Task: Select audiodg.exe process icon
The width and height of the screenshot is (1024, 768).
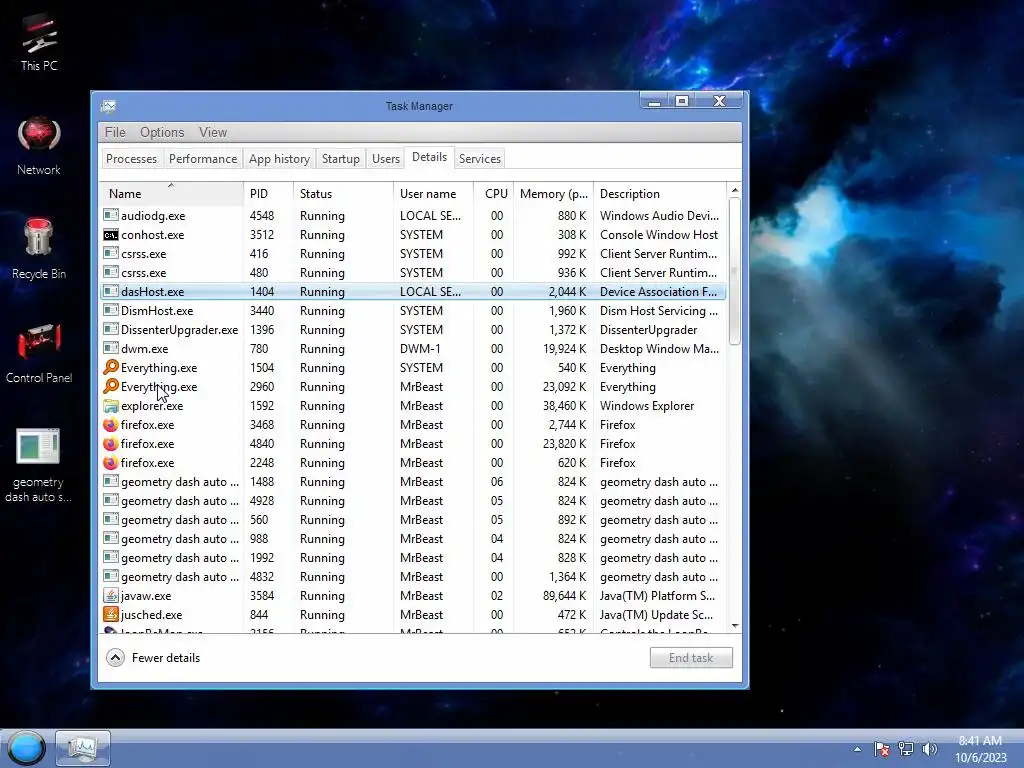Action: click(x=110, y=215)
